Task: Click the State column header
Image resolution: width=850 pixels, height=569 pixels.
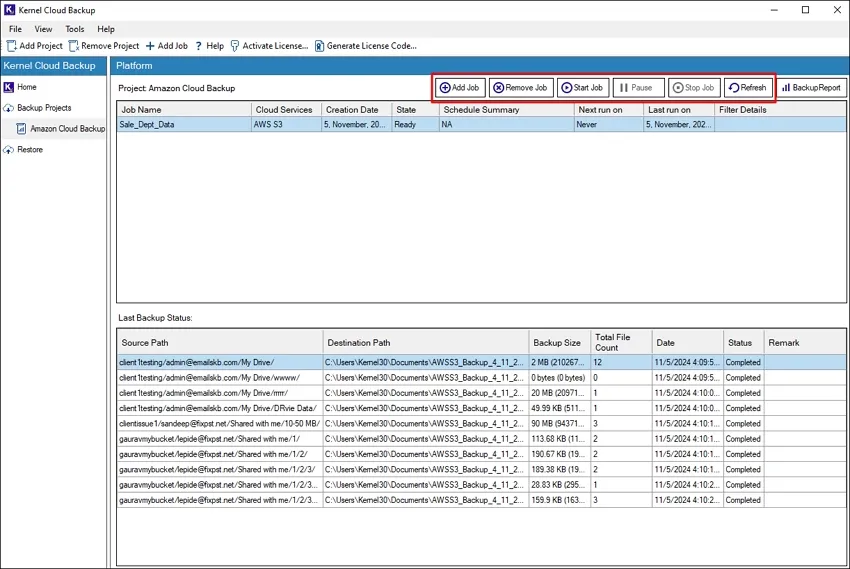Action: coord(415,109)
